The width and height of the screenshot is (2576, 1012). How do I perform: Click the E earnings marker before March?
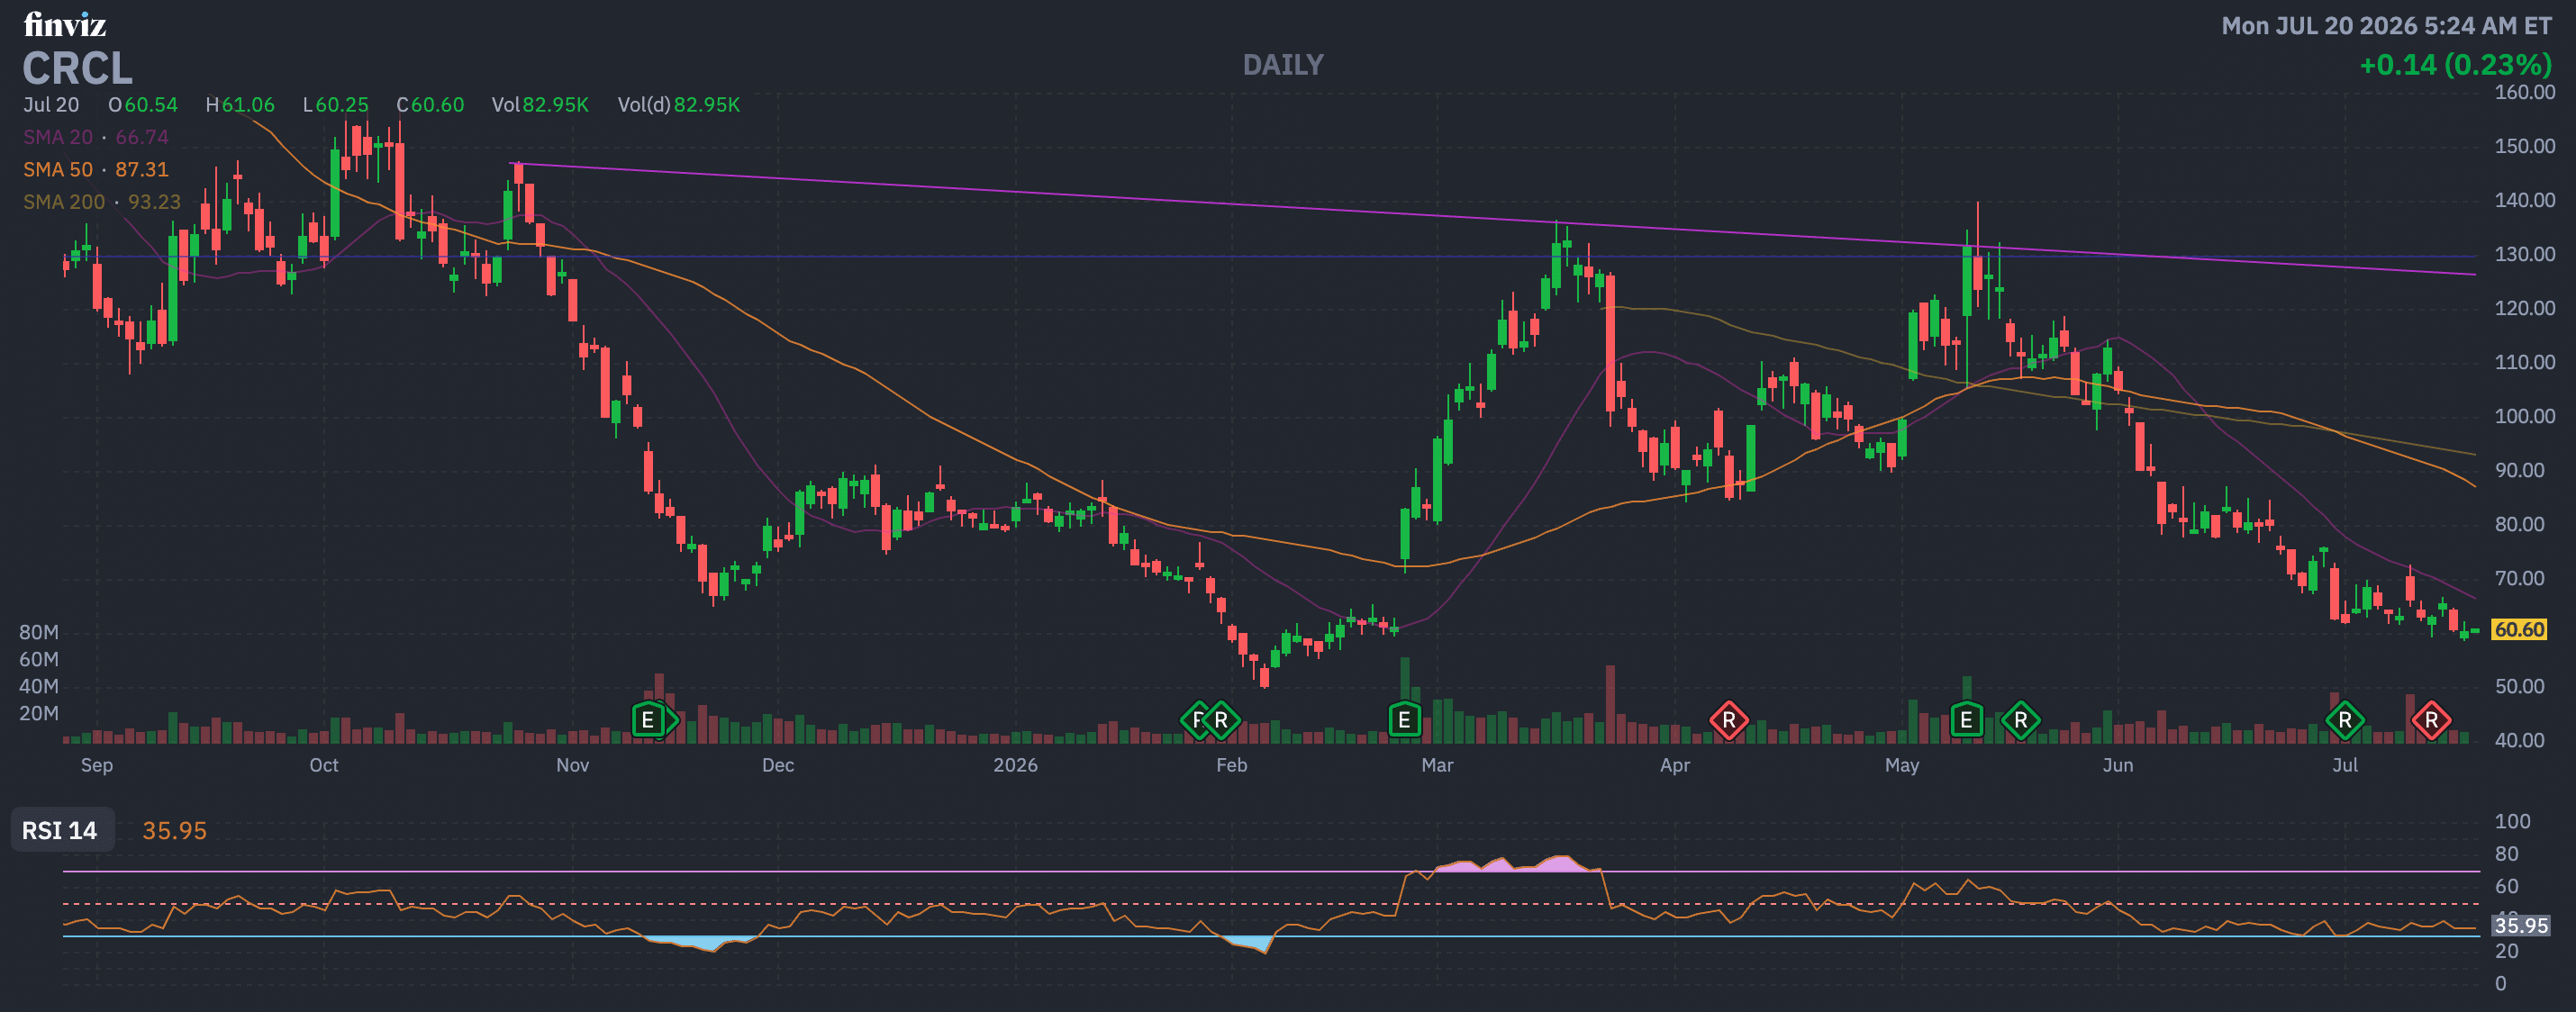pyautogui.click(x=1404, y=720)
